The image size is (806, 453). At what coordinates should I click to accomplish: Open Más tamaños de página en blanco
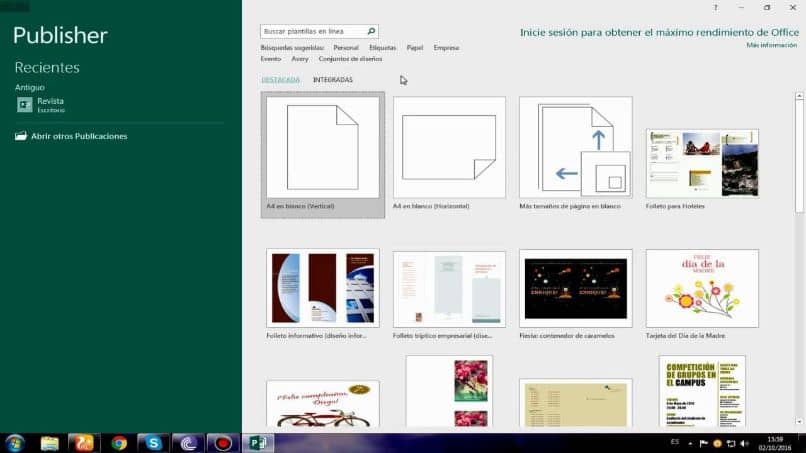[576, 153]
